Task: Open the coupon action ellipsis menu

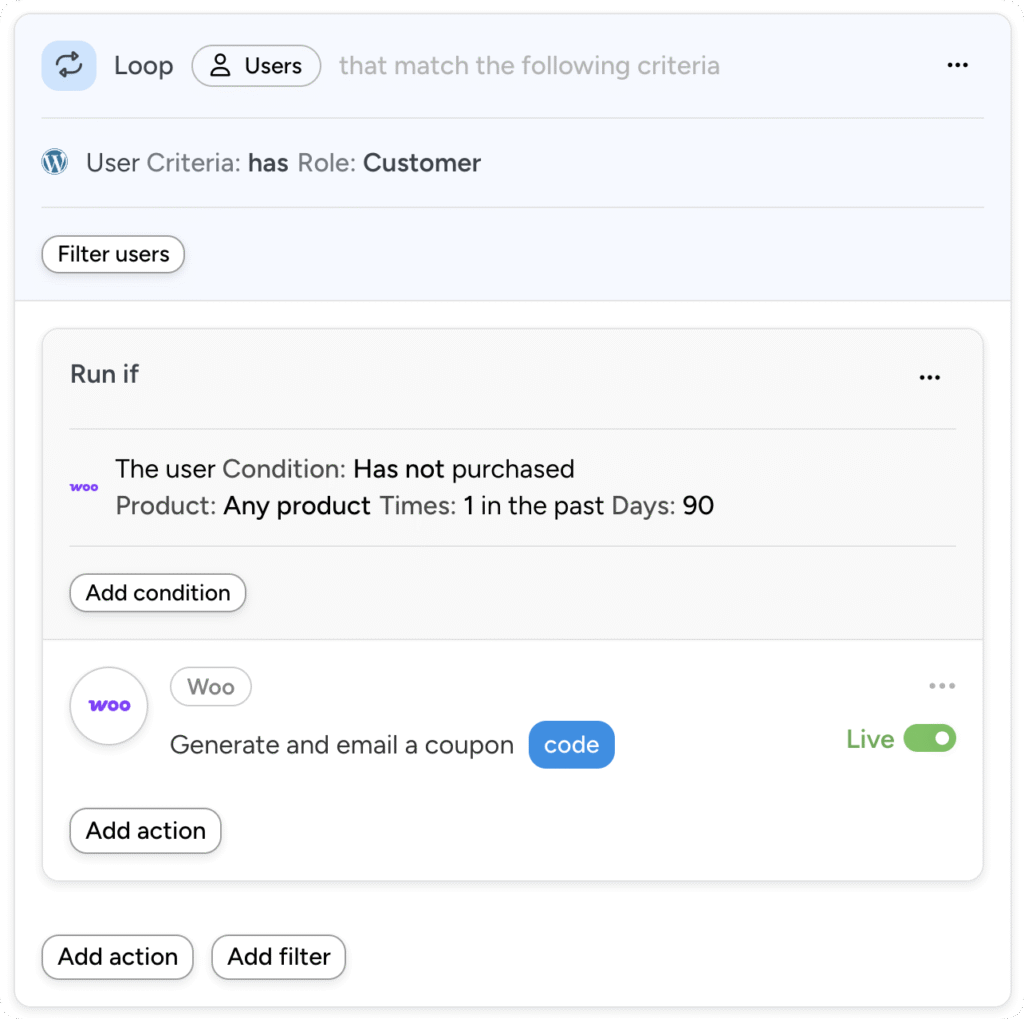Action: tap(941, 686)
